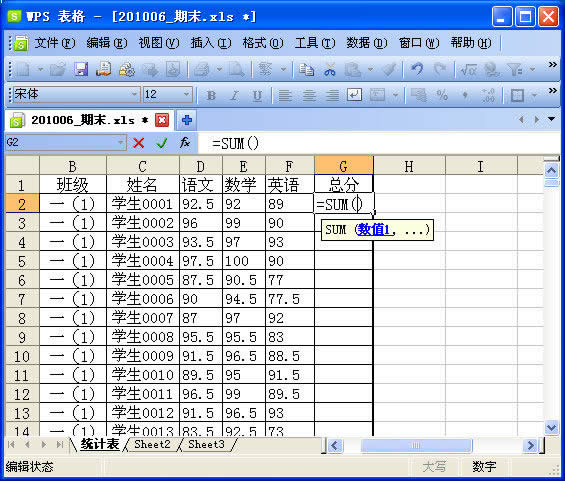This screenshot has width=565, height=481.
Task: Open the 宋体 font name dropdown
Action: tap(134, 94)
